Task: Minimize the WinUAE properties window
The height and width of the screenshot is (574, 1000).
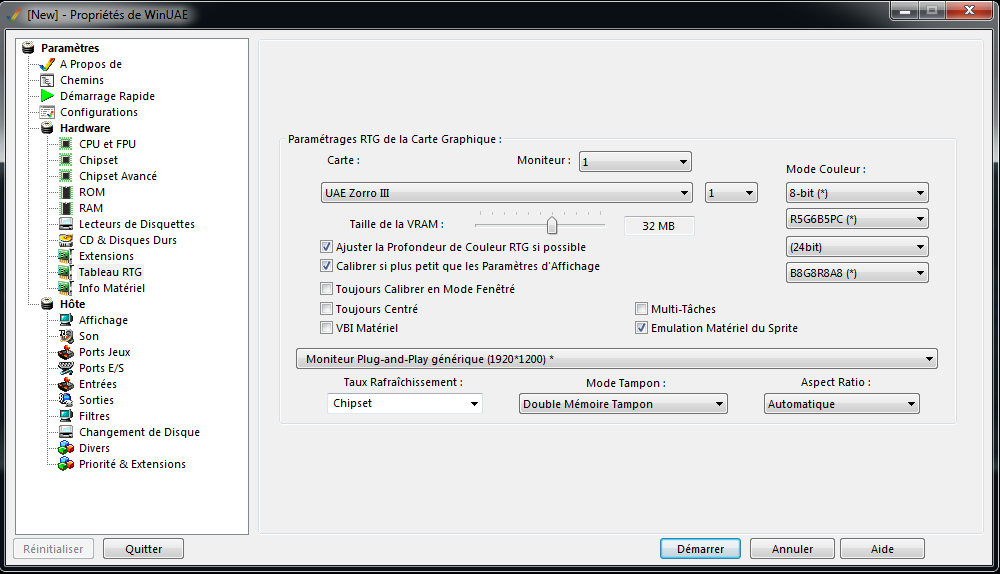Action: [x=904, y=10]
